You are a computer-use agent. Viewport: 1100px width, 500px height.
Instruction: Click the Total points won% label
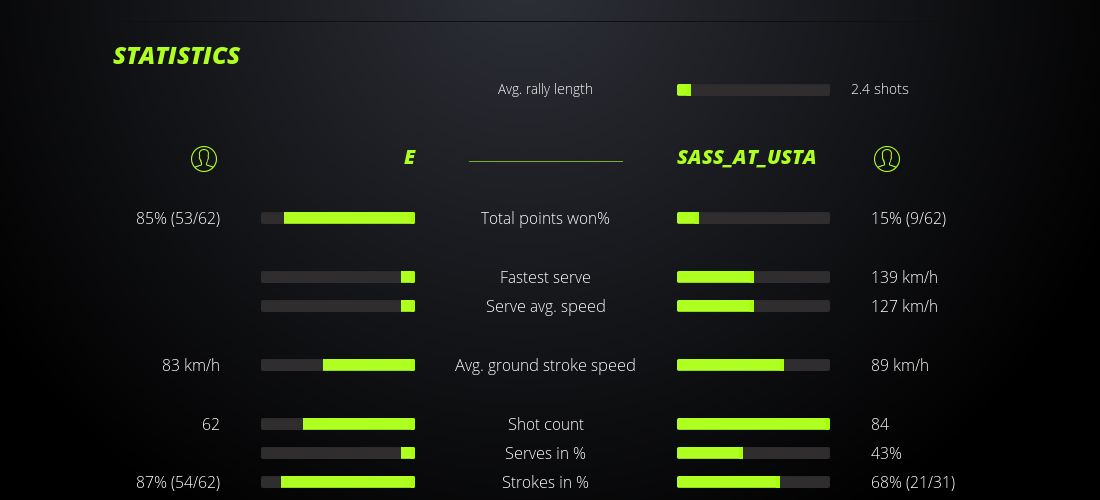point(545,218)
